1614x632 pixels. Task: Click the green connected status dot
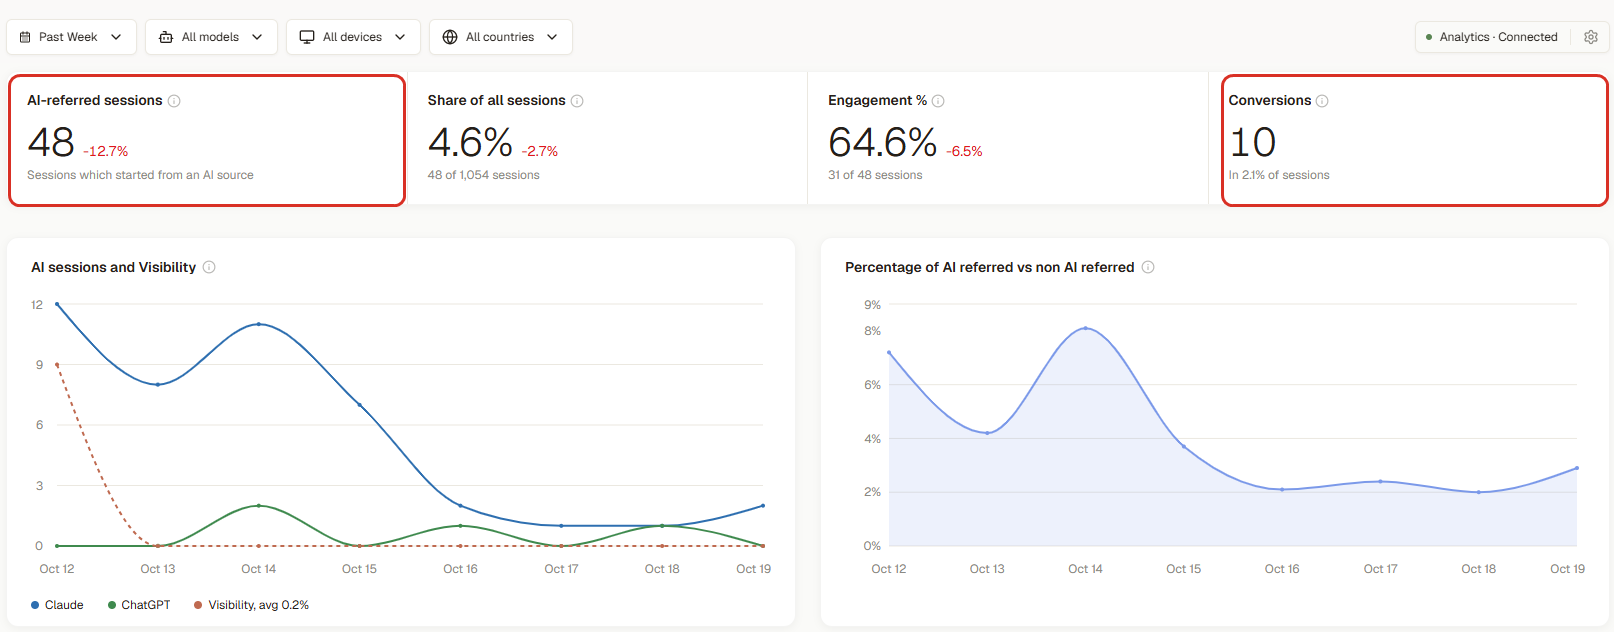coord(1429,37)
